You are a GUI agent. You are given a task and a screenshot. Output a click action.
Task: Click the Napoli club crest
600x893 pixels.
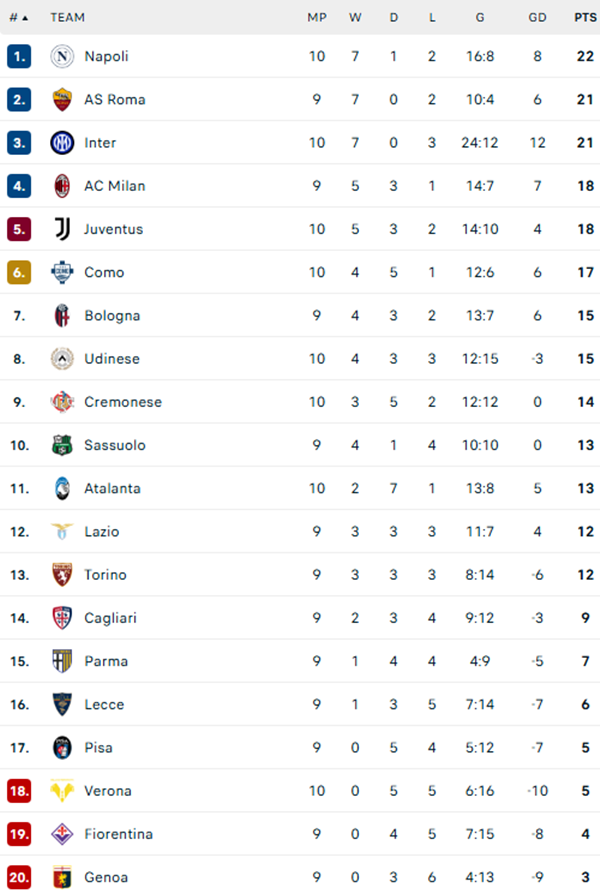click(x=58, y=56)
